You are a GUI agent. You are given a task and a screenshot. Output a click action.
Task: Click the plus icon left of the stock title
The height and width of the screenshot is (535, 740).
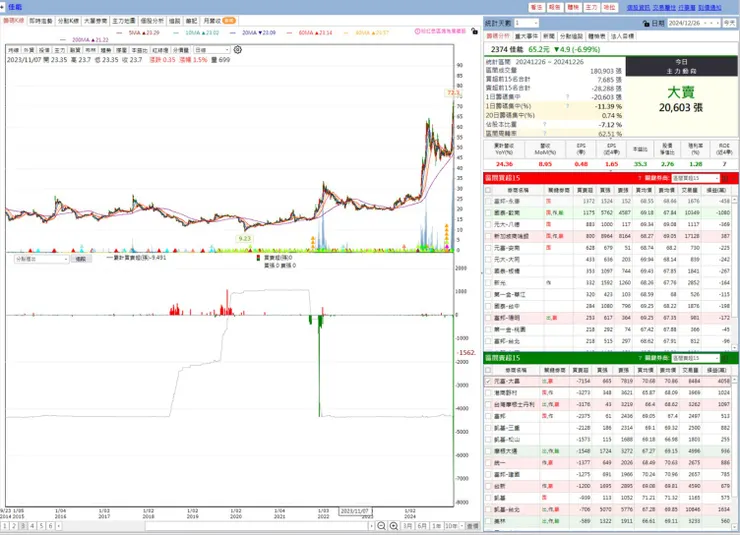(x=2, y=7)
